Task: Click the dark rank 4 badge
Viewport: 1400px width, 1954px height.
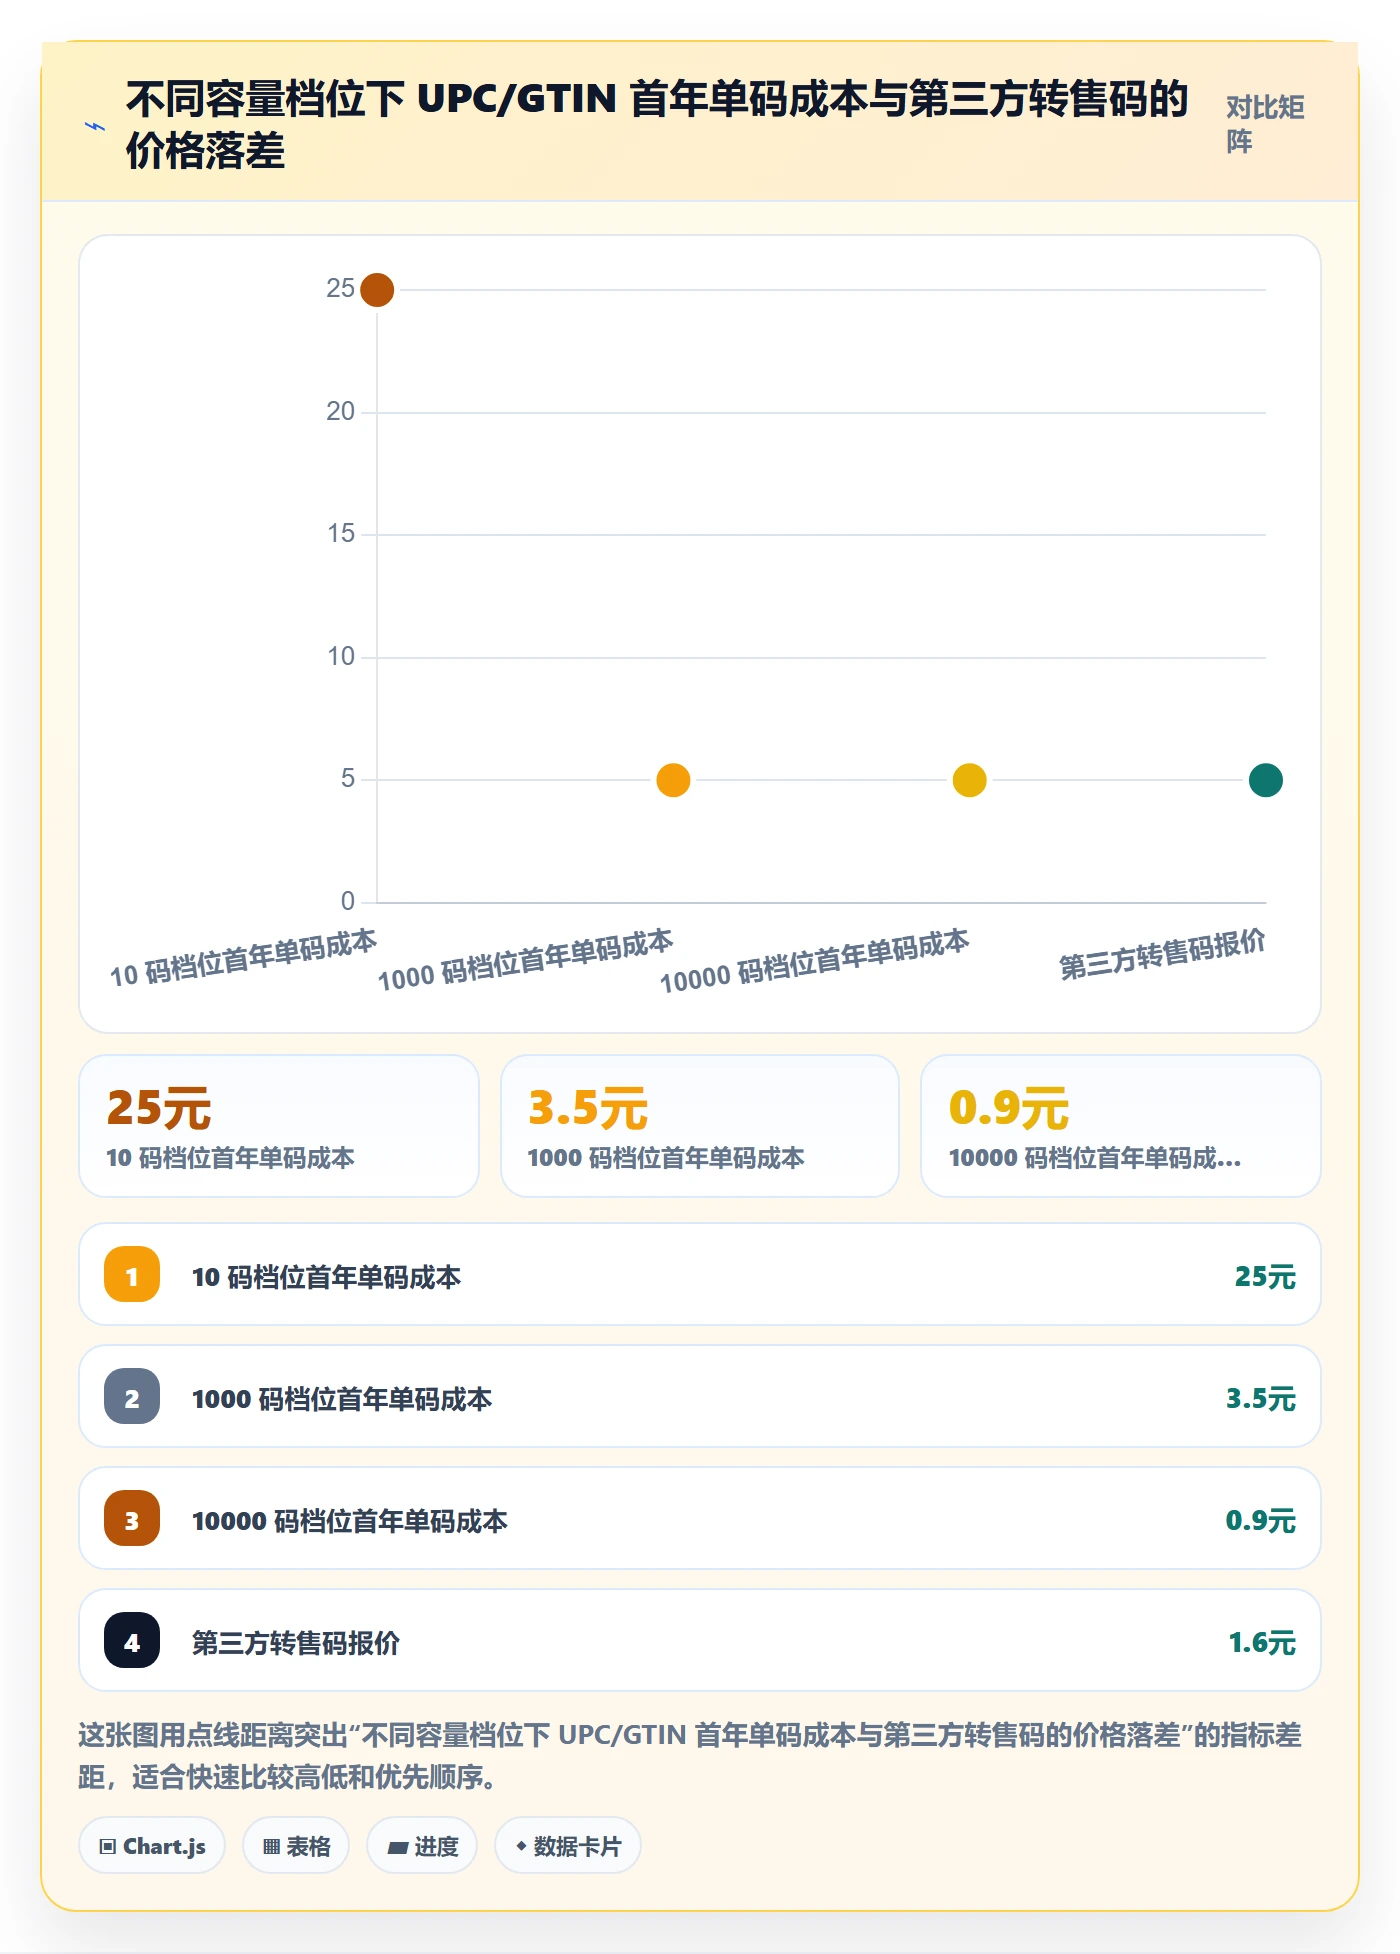Action: pos(132,1640)
